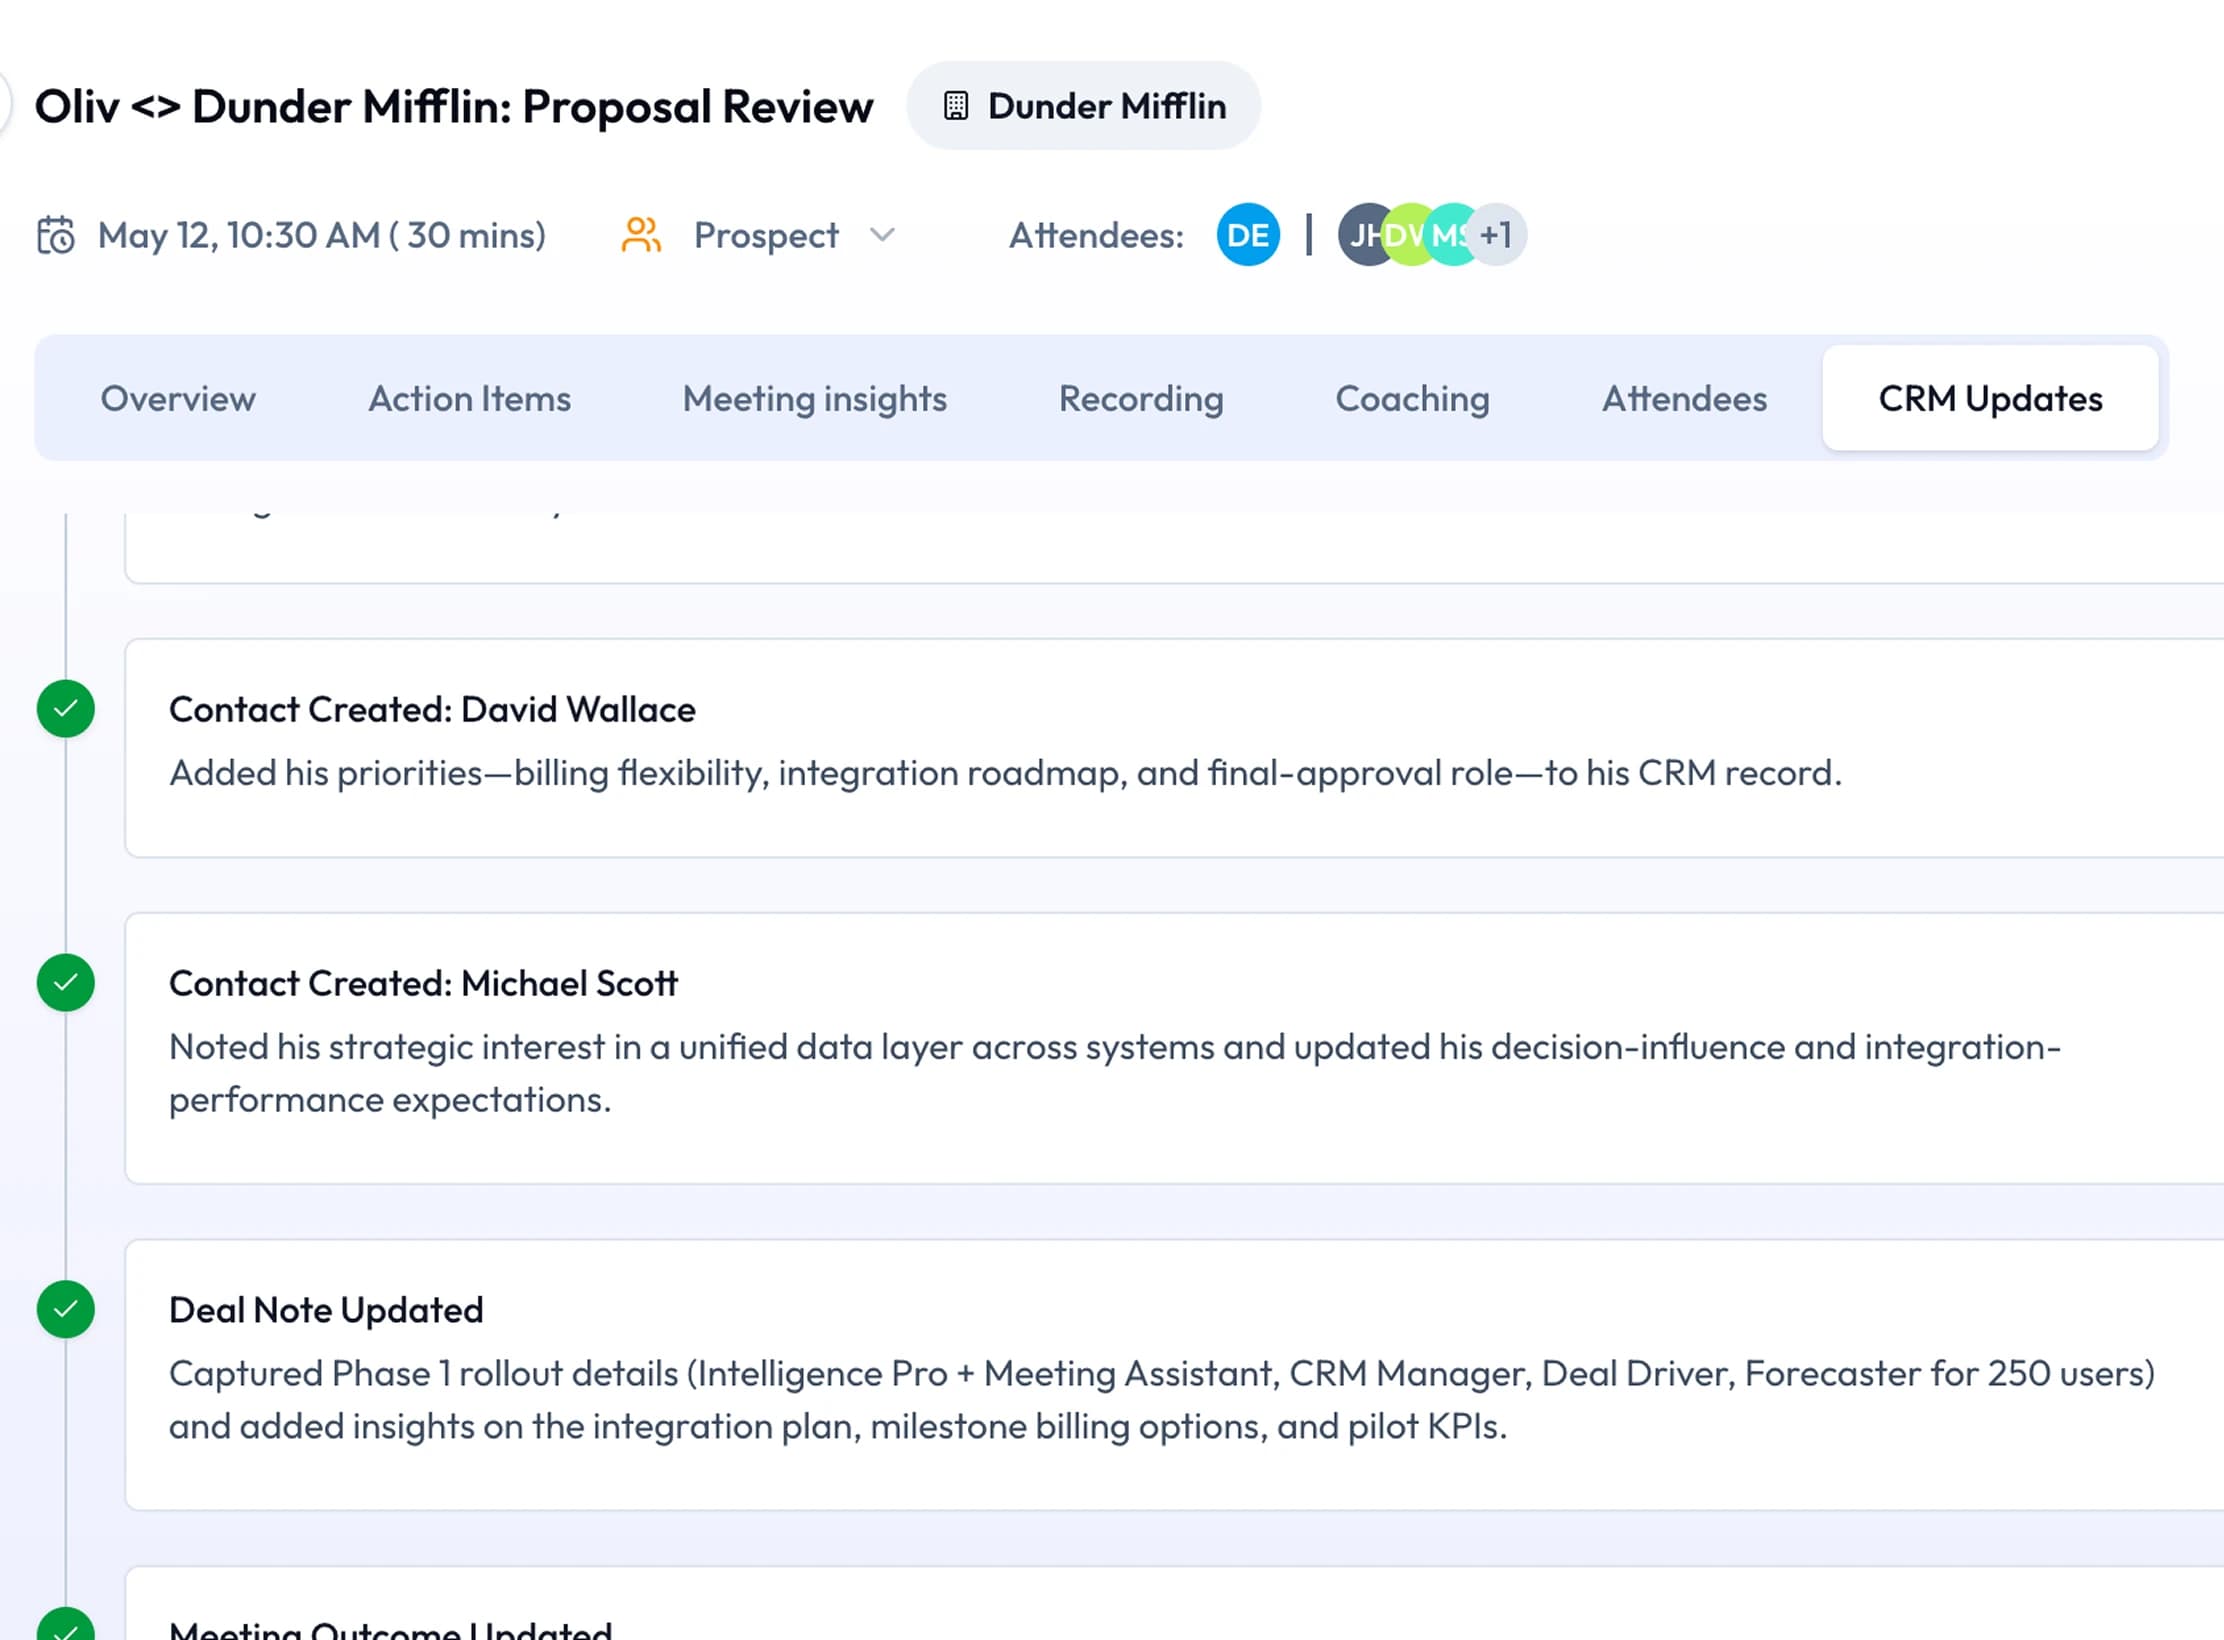Click the calendar clock icon beside meeting date

56,236
